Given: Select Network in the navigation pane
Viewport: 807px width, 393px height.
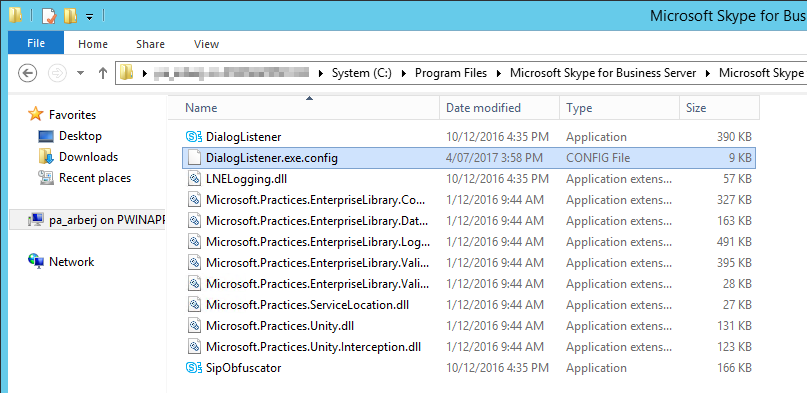Looking at the screenshot, I should [71, 262].
